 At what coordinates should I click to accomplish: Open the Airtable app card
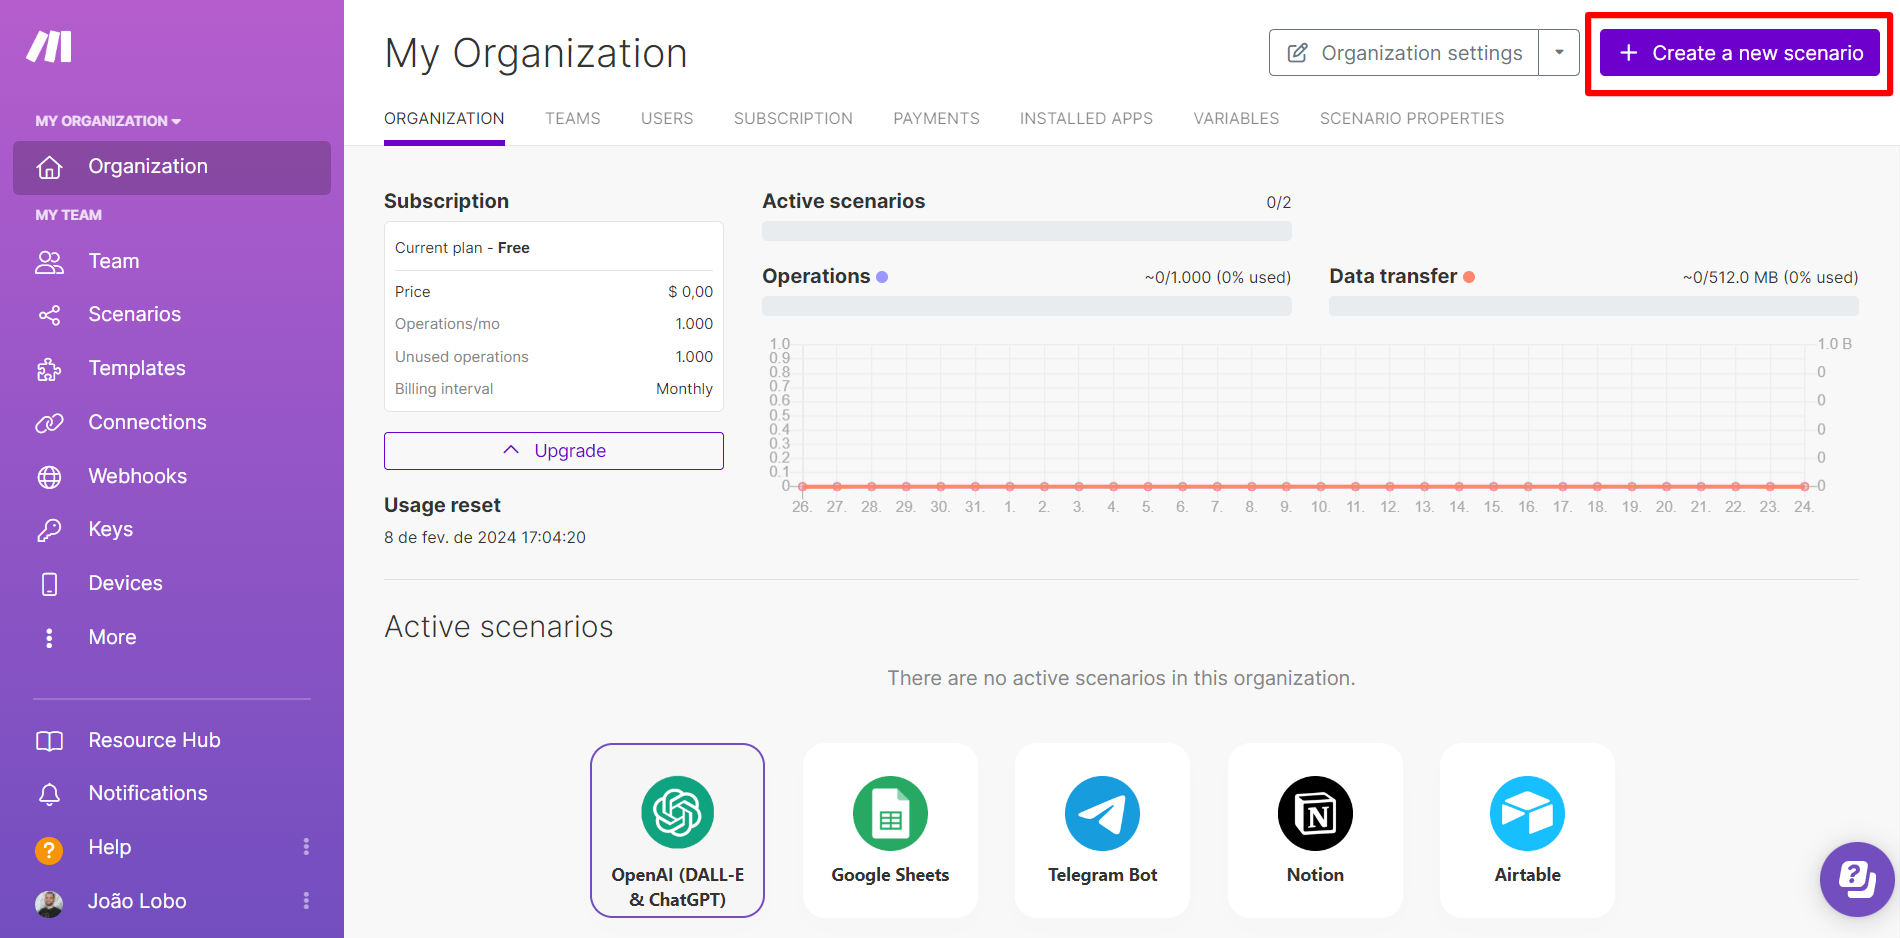[x=1527, y=830]
